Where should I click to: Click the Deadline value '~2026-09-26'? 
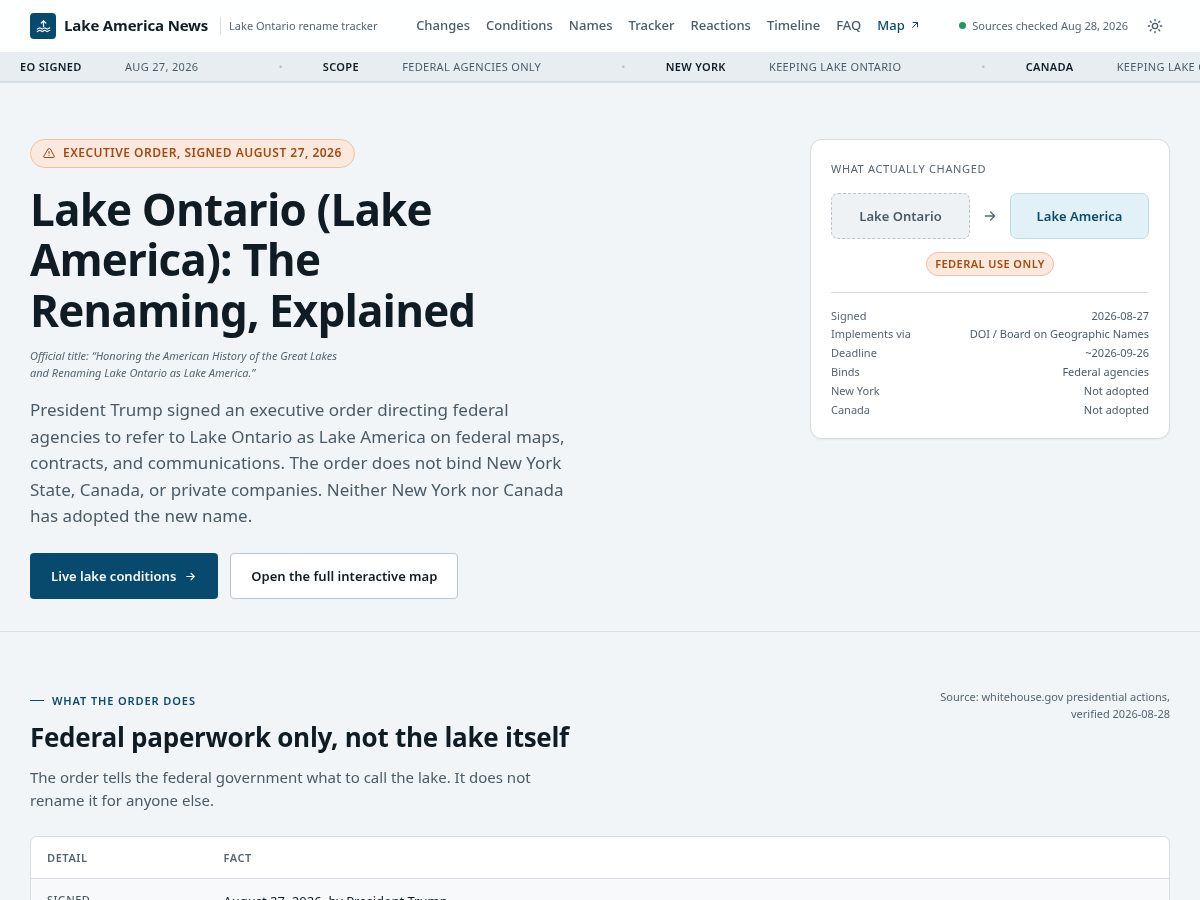click(1117, 353)
